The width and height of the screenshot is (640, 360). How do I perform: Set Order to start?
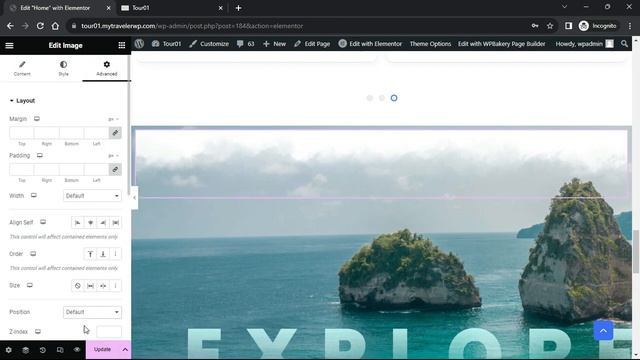90,254
